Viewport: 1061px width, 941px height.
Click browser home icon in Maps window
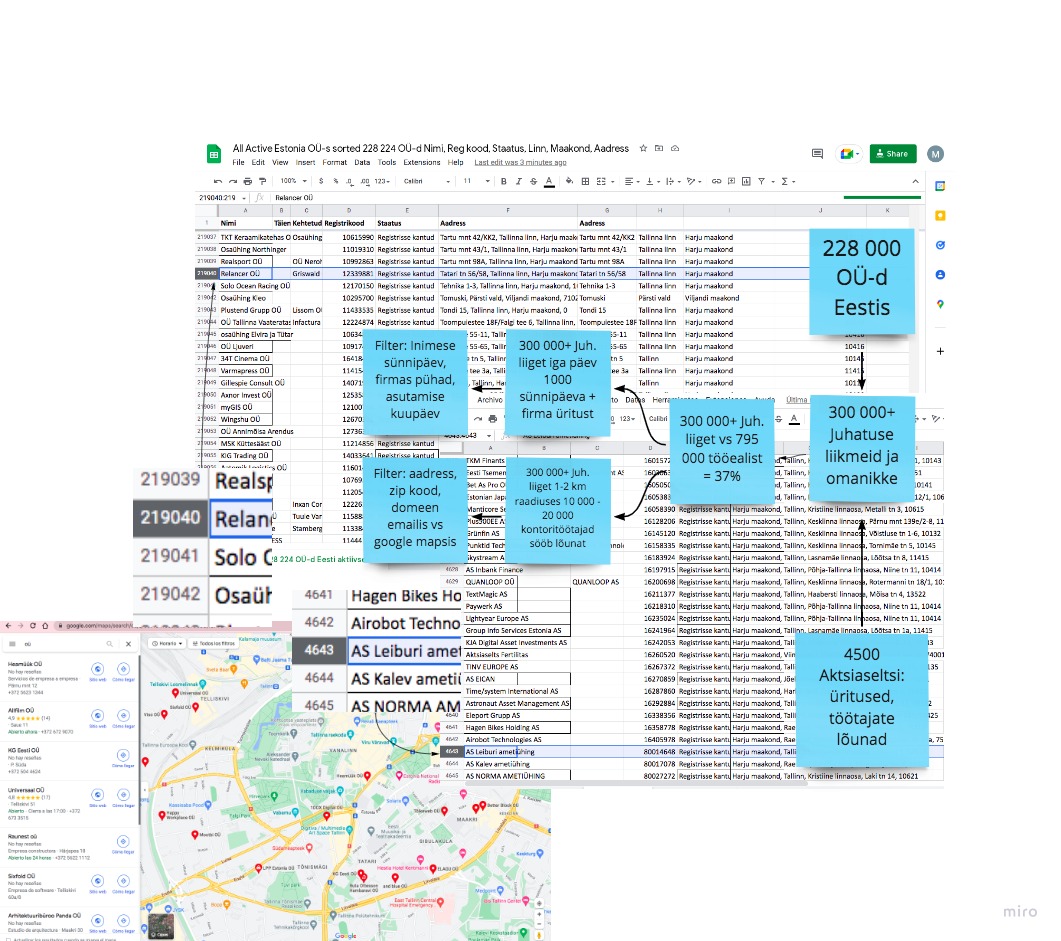pos(45,626)
